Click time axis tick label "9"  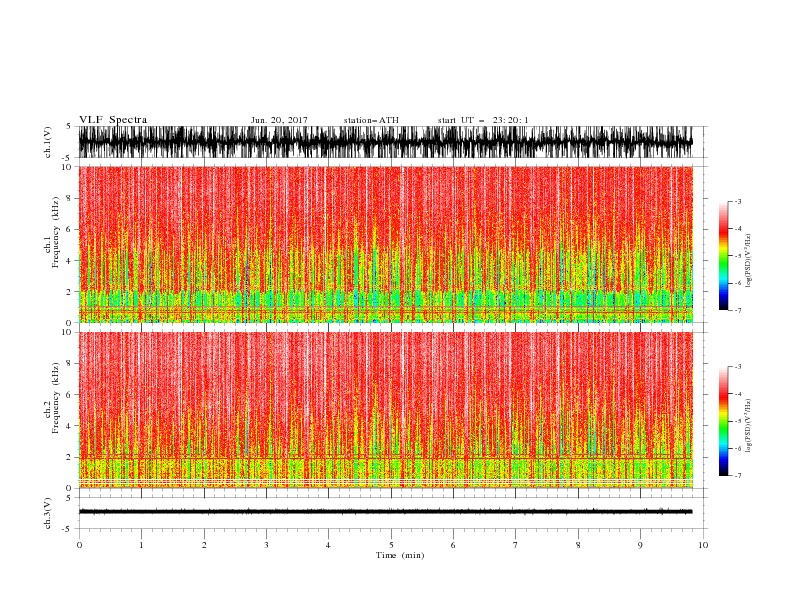[640, 545]
